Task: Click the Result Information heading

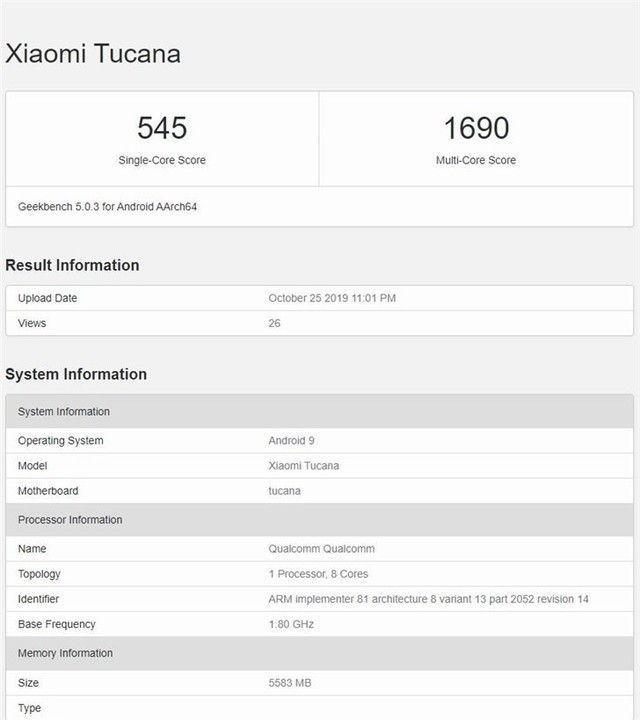Action: tap(72, 265)
